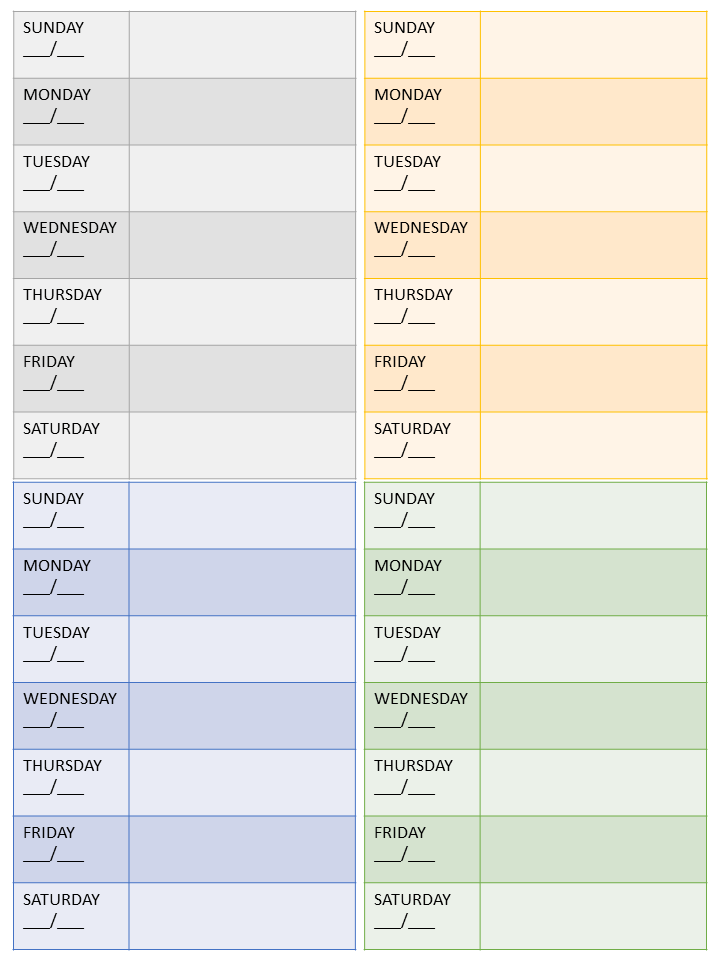This screenshot has width=720, height=960.
Task: Select the TUESDAY label in the green table
Action: coord(408,633)
